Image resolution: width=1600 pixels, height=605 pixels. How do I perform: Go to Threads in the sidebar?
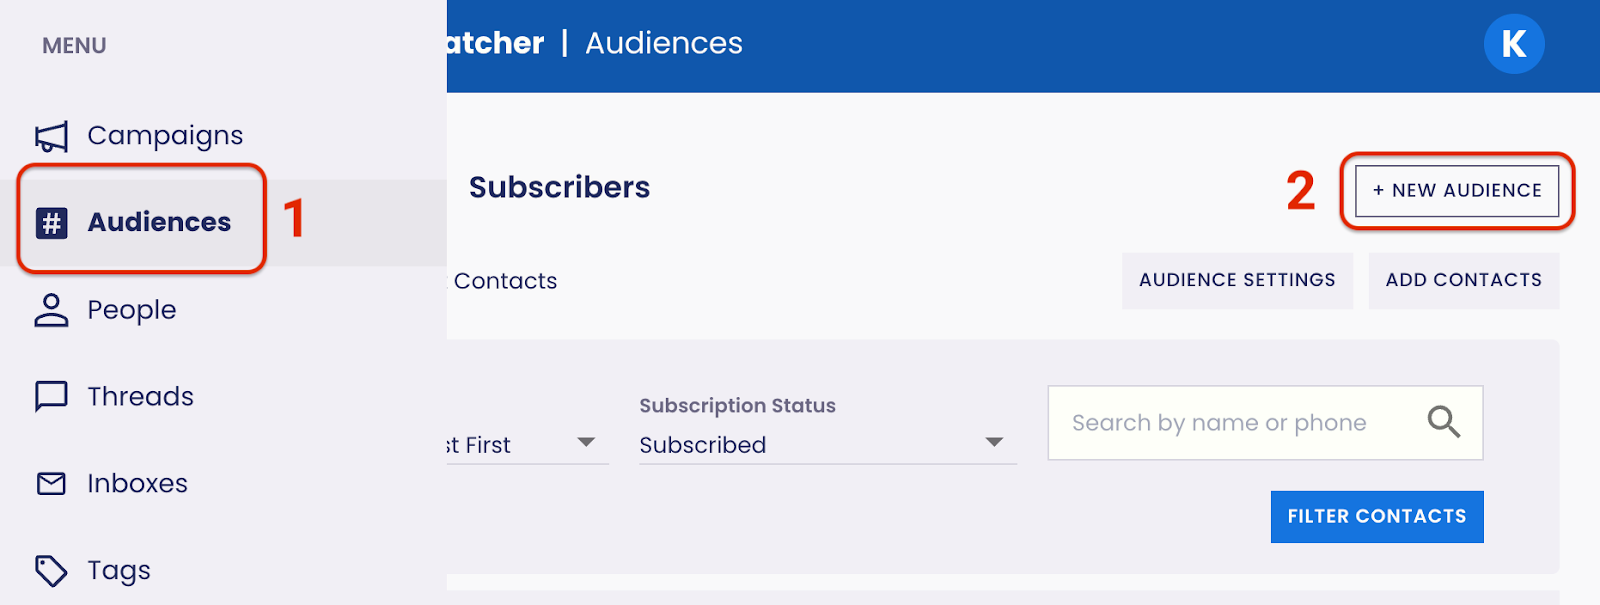(x=140, y=397)
